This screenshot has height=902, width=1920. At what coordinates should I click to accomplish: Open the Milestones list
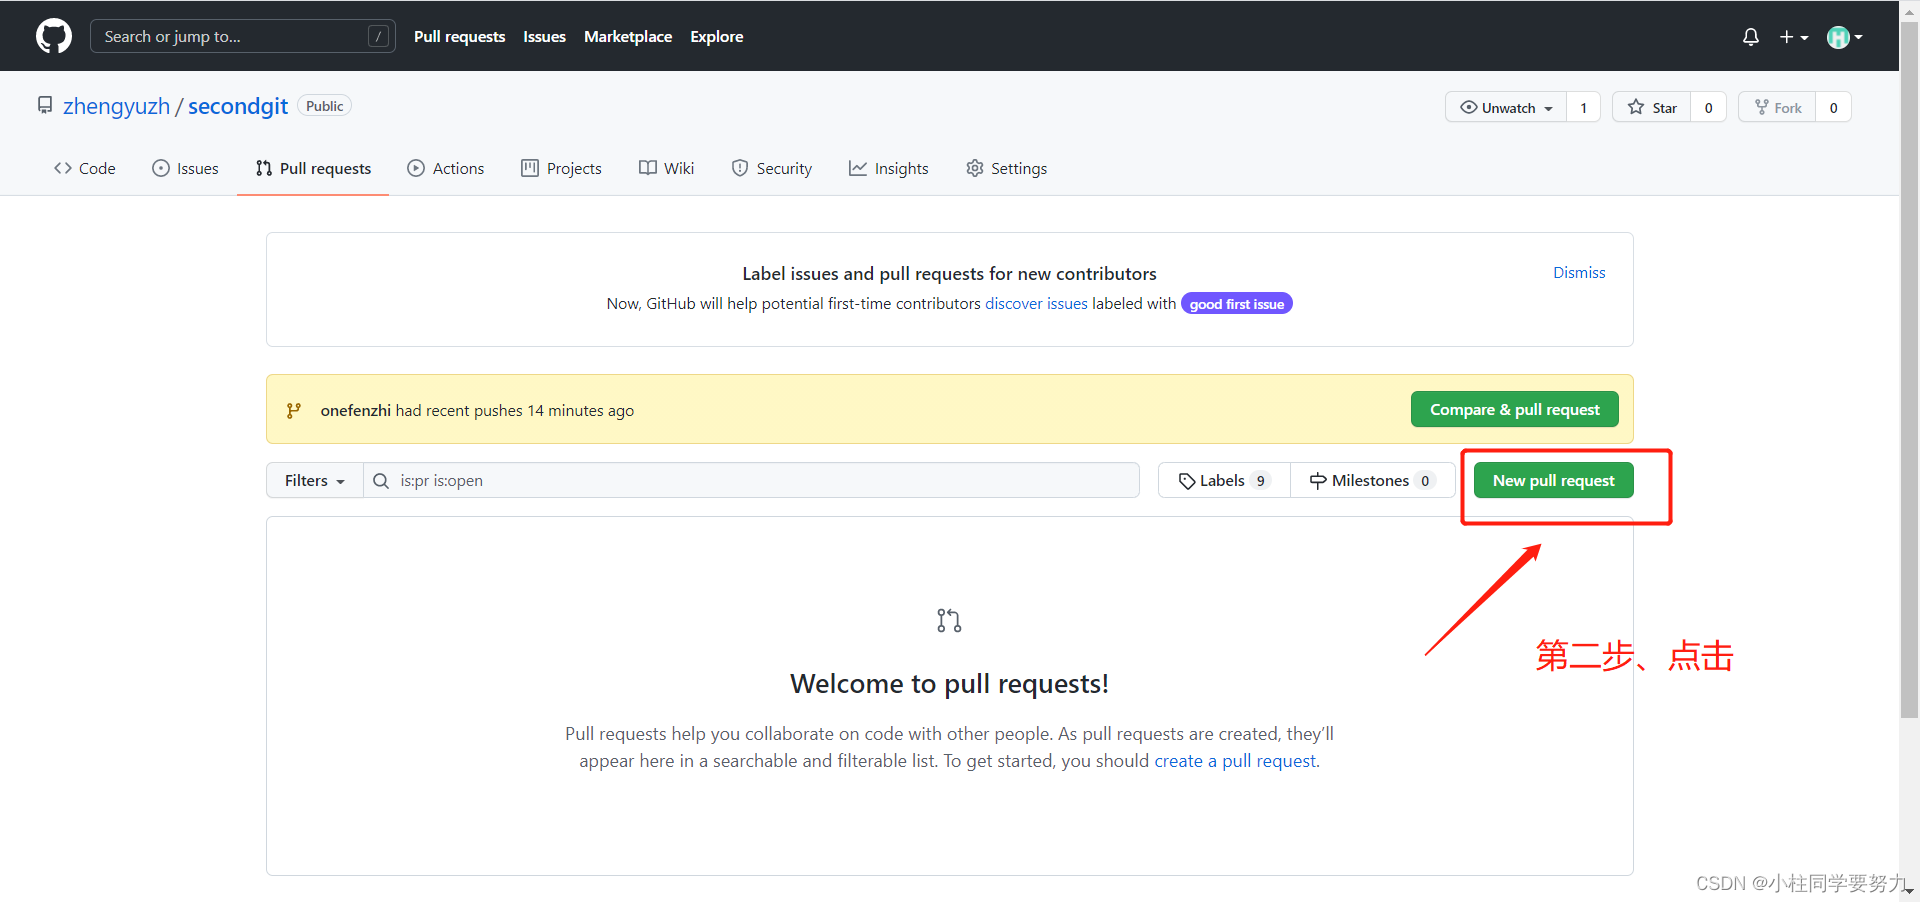1372,481
